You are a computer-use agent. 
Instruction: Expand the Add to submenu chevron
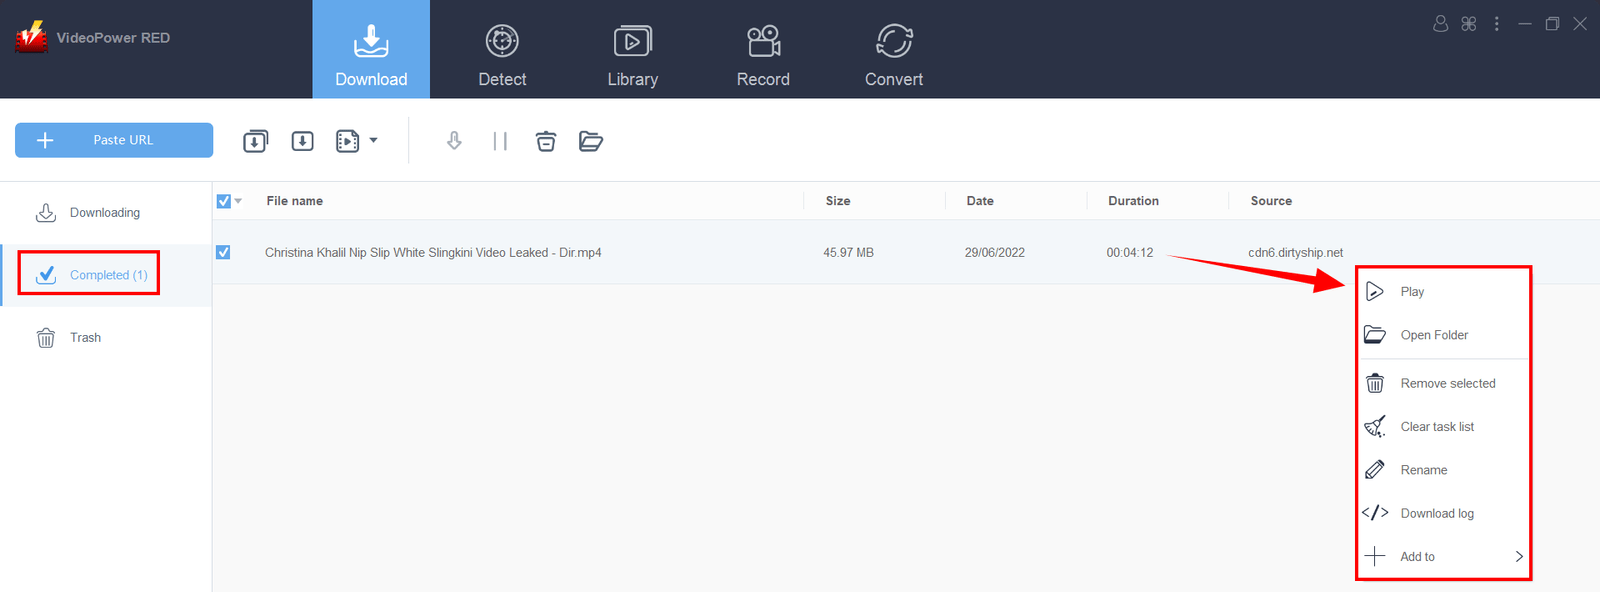coord(1519,557)
